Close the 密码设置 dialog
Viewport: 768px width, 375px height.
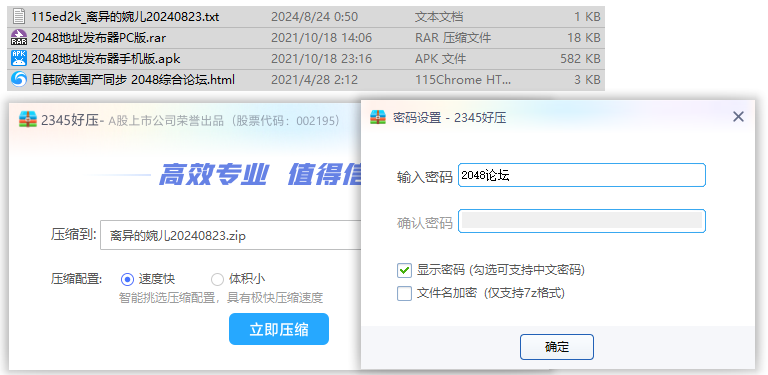click(x=738, y=117)
